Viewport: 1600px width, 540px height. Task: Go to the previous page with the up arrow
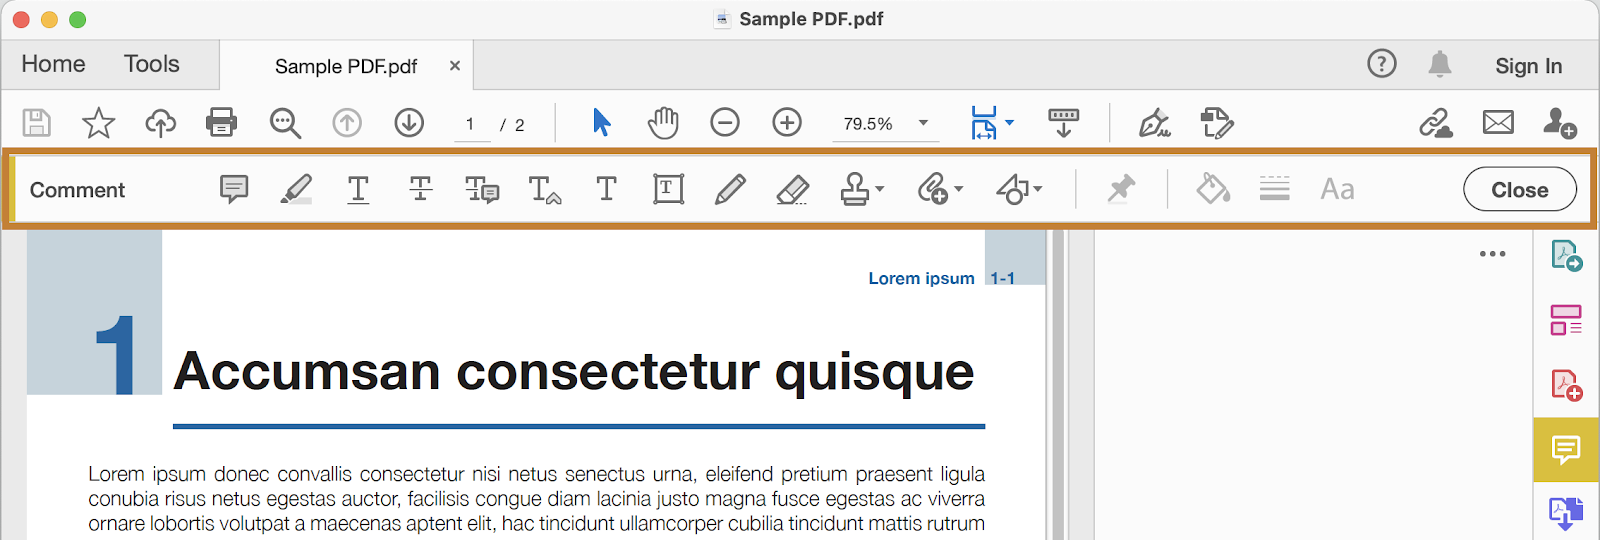coord(347,123)
